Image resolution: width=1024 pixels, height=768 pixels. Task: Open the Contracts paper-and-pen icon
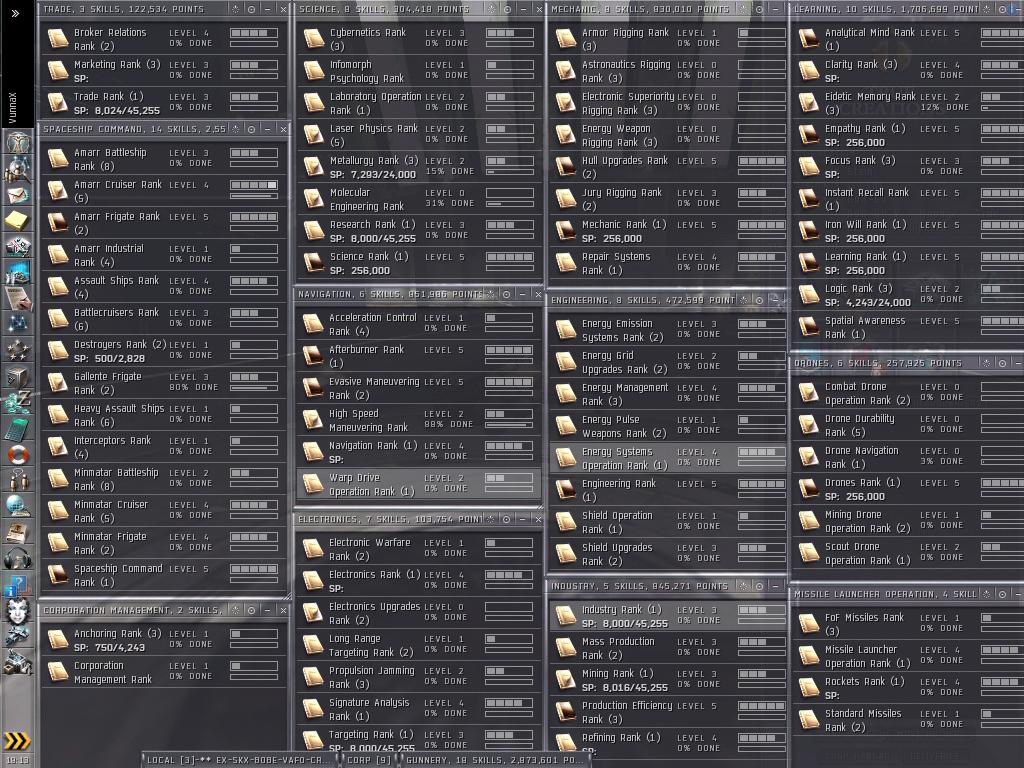17,298
